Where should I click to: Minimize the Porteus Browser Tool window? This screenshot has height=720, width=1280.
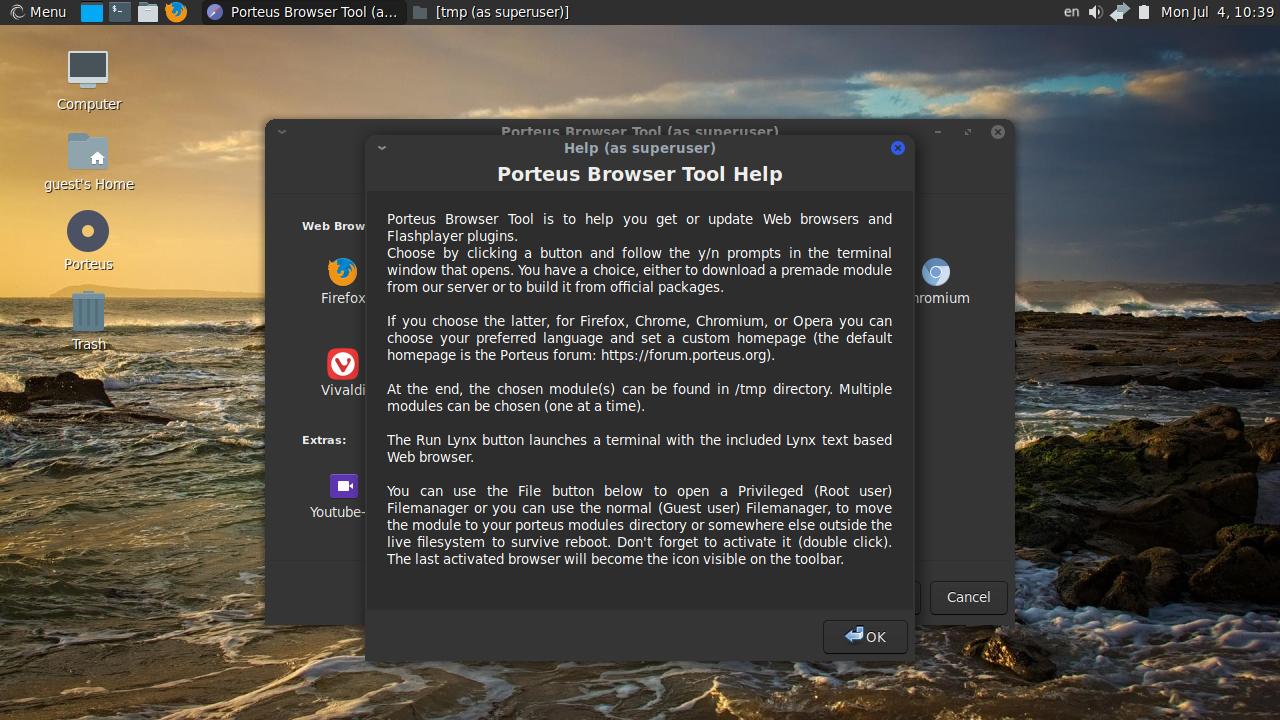tap(938, 132)
